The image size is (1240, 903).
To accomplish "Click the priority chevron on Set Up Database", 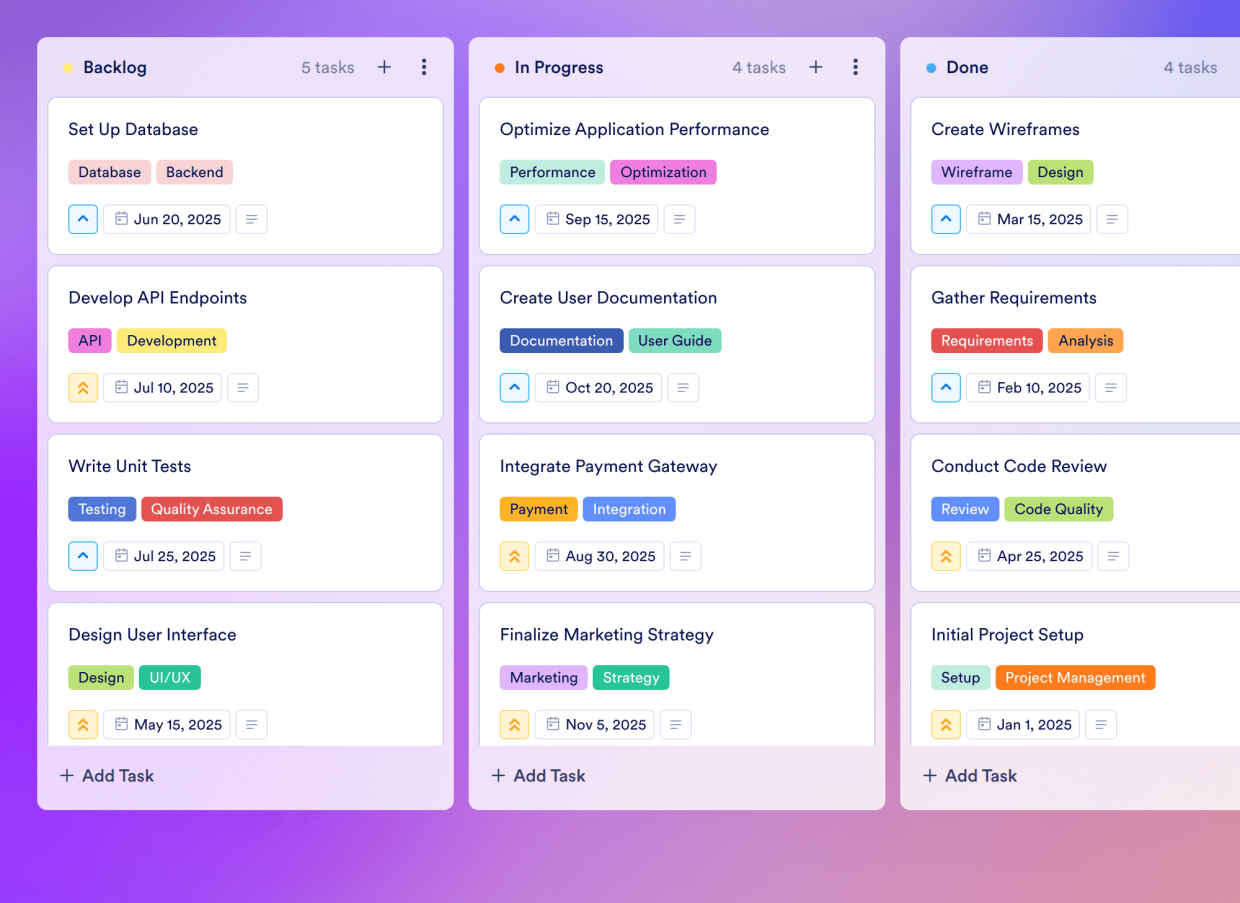I will (83, 219).
